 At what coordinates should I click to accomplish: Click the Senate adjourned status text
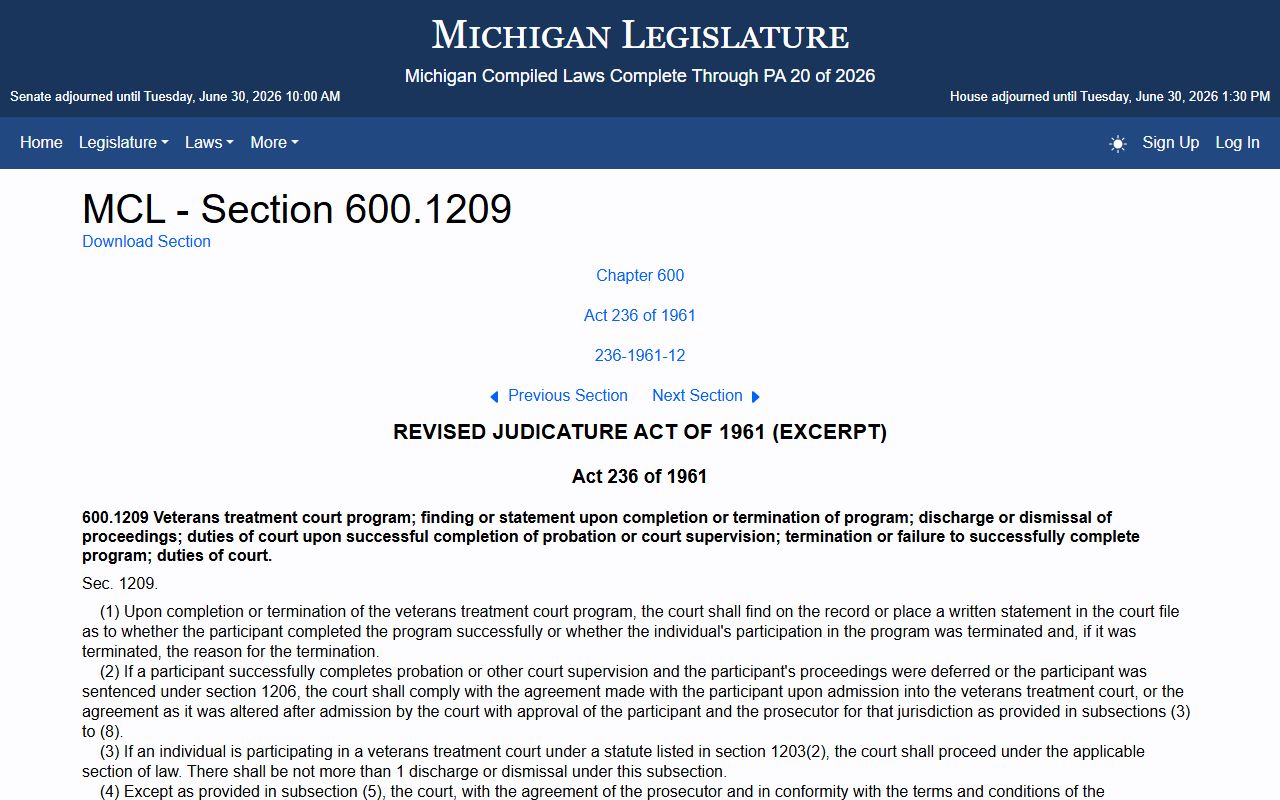pos(175,97)
